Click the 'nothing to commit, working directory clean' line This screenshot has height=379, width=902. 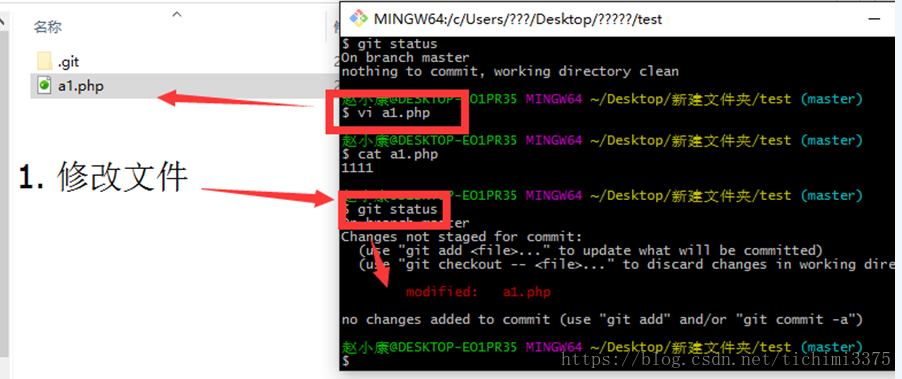click(510, 71)
